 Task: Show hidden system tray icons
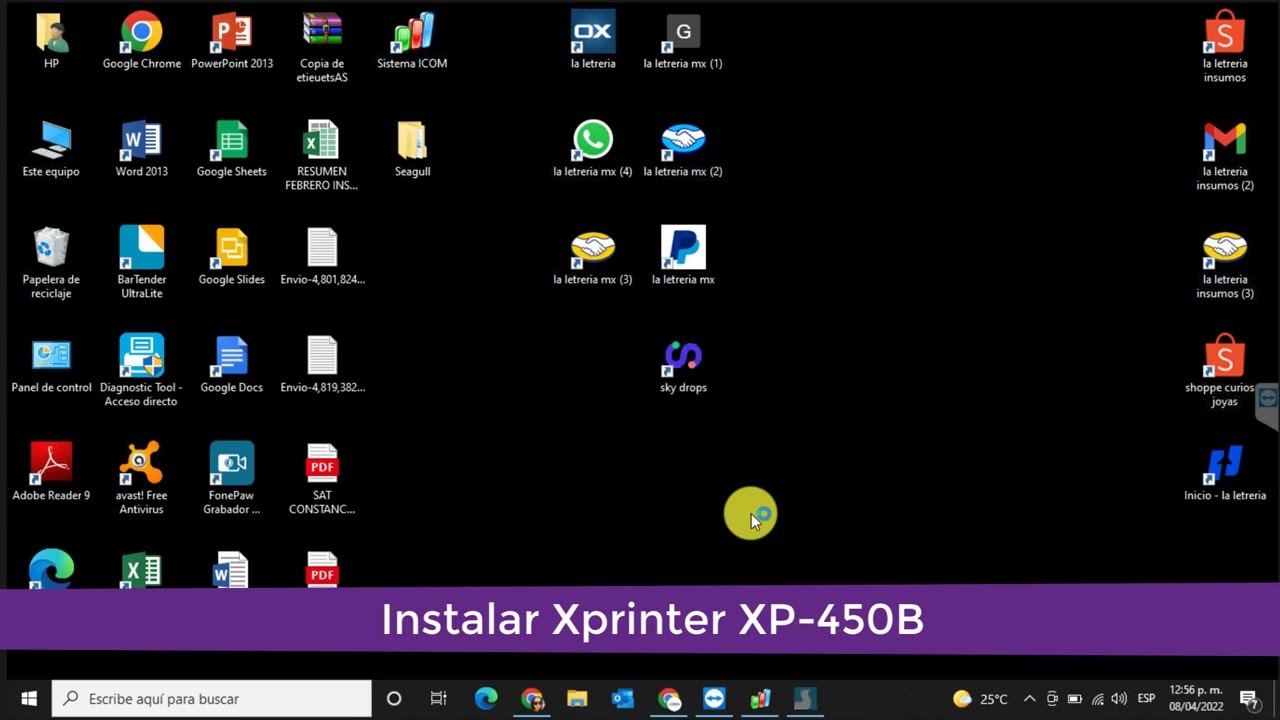pos(1029,699)
